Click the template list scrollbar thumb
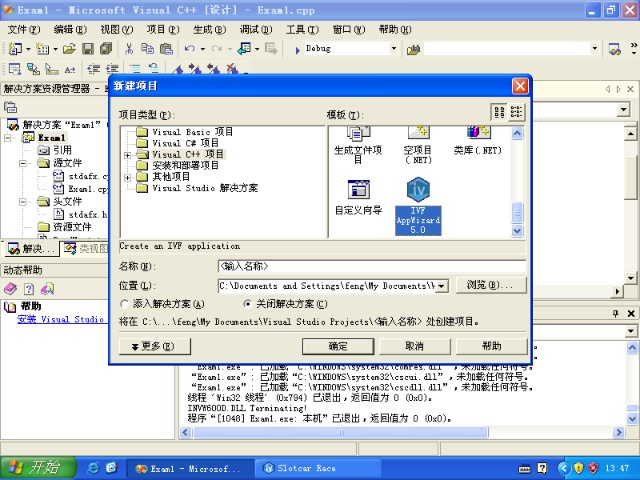This screenshot has height=480, width=640. [517, 213]
